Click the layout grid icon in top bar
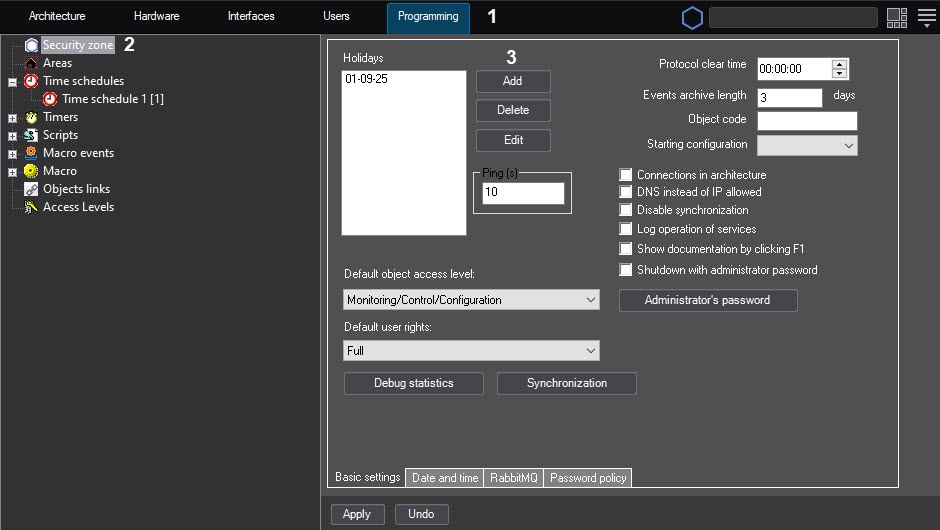940x530 pixels. click(896, 17)
